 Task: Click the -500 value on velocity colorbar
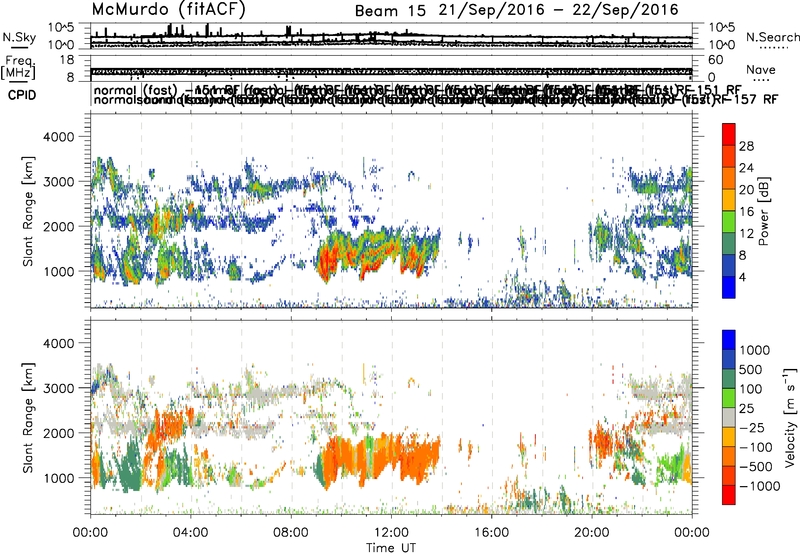tap(756, 467)
